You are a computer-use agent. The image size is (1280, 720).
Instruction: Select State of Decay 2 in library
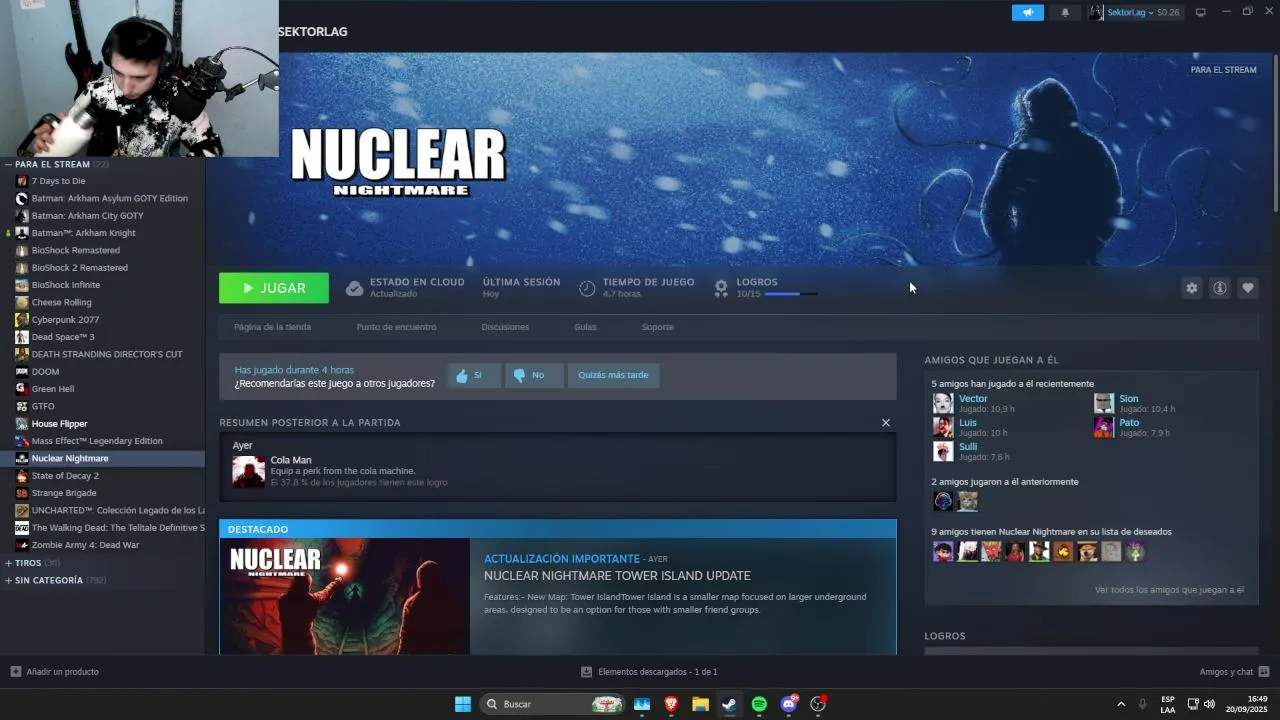pyautogui.click(x=65, y=476)
